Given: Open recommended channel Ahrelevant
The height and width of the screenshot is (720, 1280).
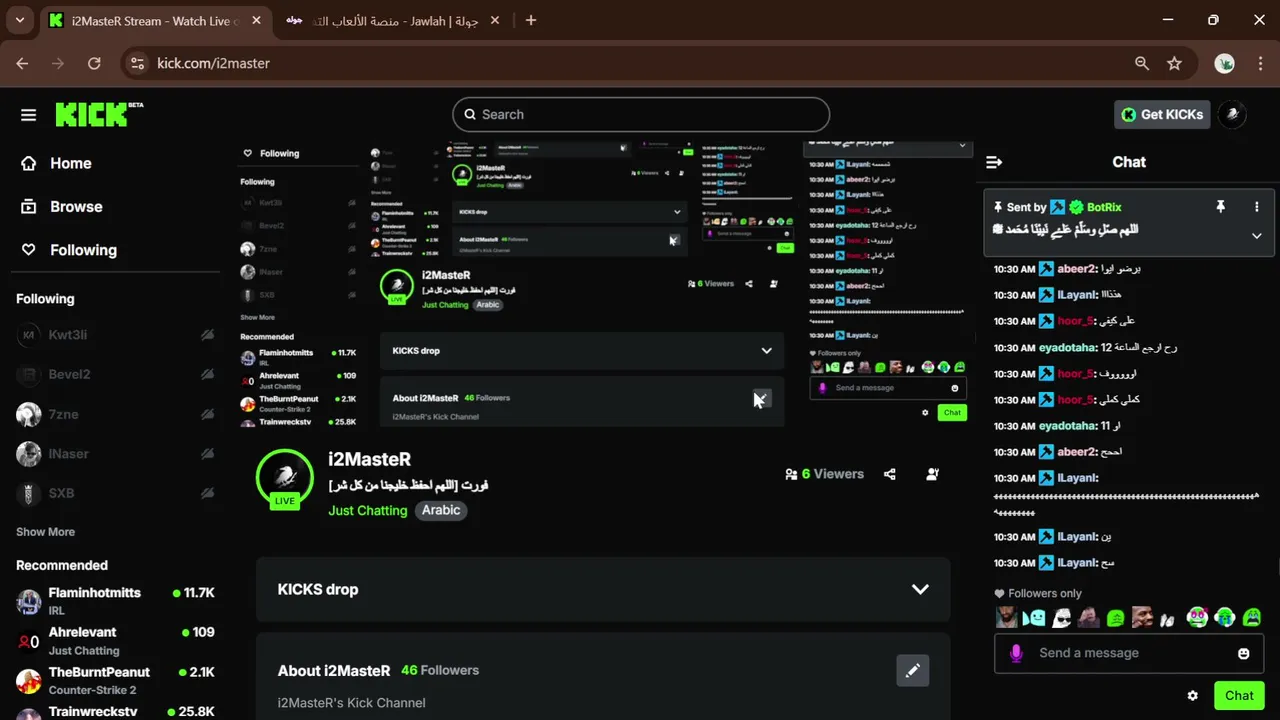Looking at the screenshot, I should pyautogui.click(x=115, y=641).
